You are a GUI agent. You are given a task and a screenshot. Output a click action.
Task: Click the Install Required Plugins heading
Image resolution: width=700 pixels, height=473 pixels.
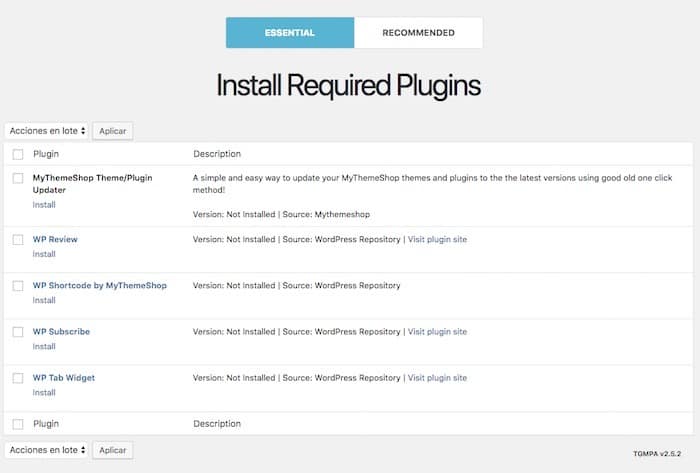pyautogui.click(x=349, y=86)
